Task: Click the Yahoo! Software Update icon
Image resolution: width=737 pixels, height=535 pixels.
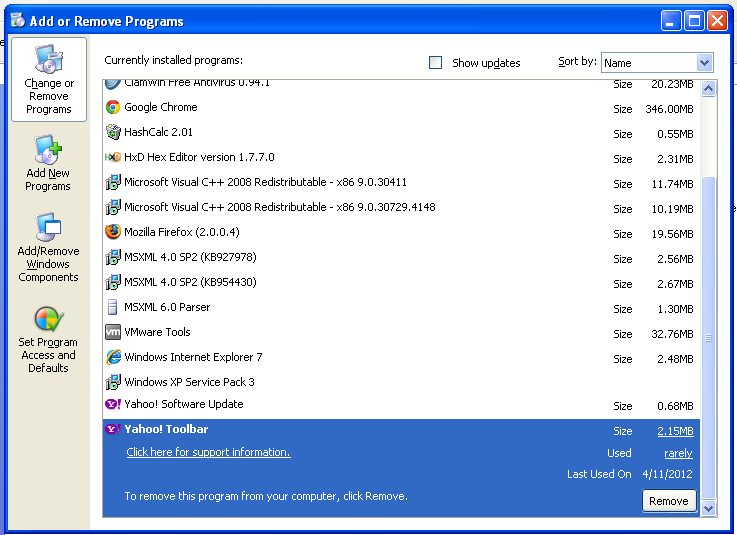Action: point(113,404)
